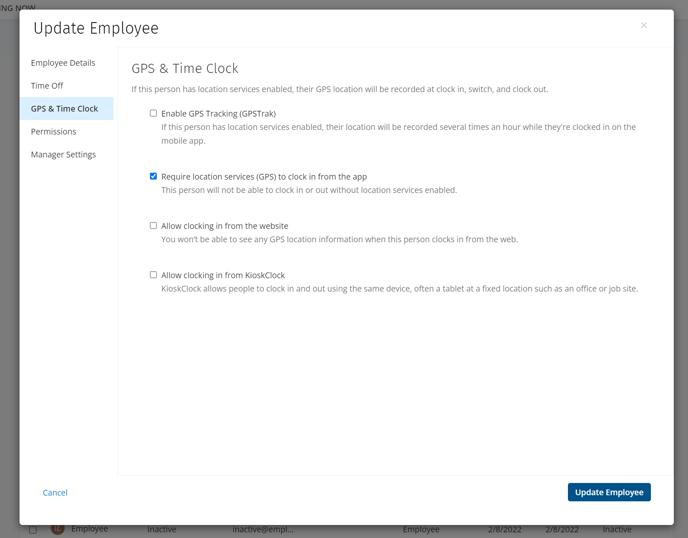Click the Update Employee dialog title
The width and height of the screenshot is (688, 538).
pos(96,28)
